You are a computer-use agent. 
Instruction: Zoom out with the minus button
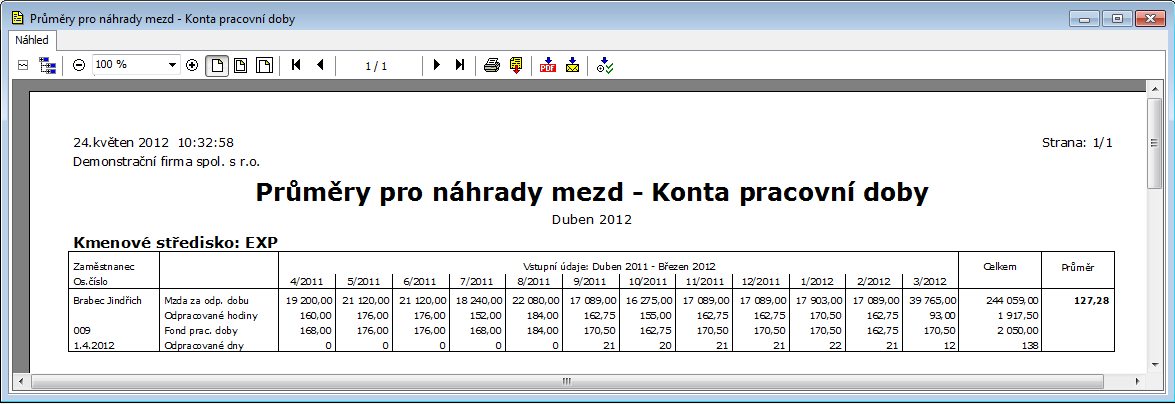point(79,65)
